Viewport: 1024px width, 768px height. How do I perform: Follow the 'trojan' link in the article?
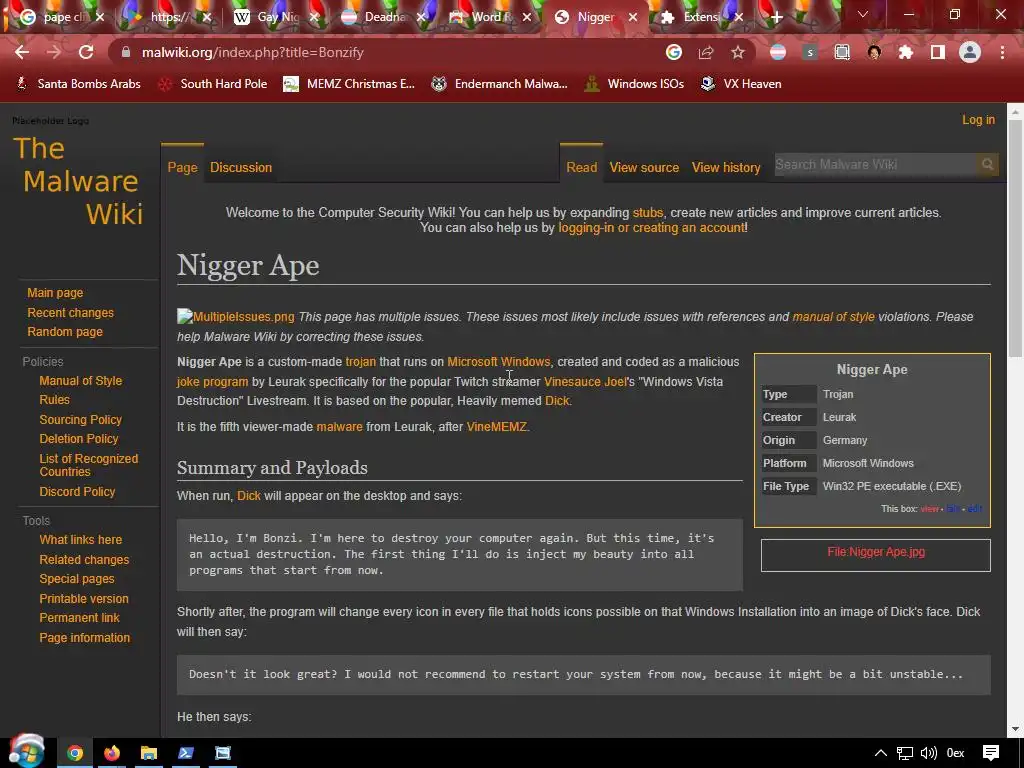point(360,362)
